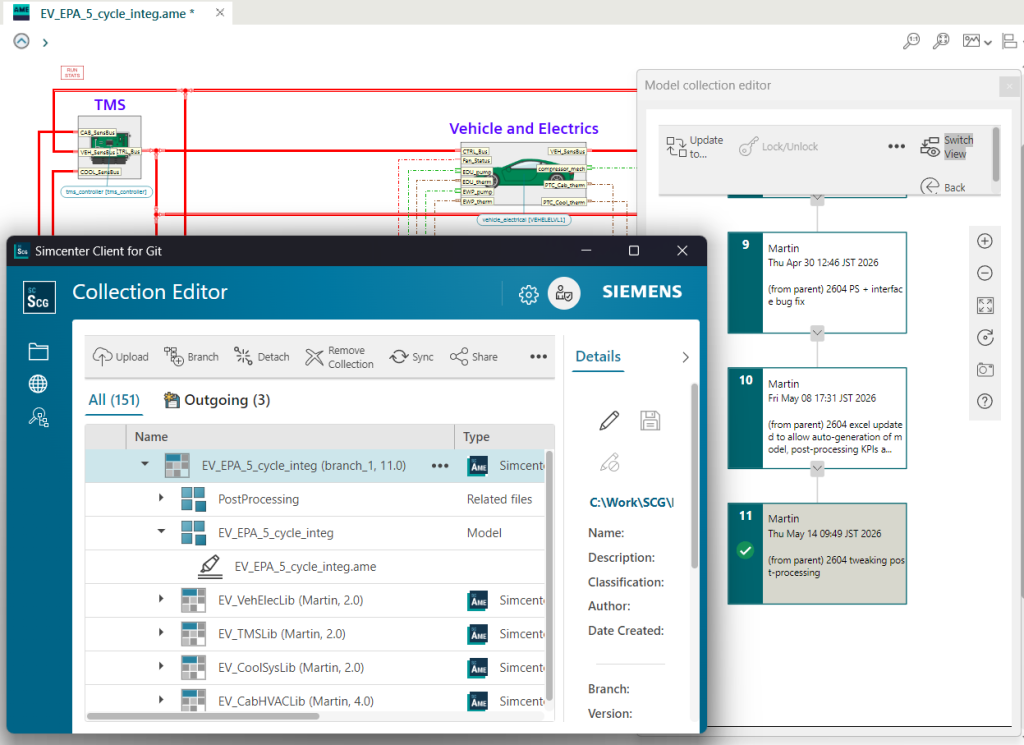Collapse the EV_EPA_5_cycle_integ (branch_1, 11.0) row

(145, 464)
